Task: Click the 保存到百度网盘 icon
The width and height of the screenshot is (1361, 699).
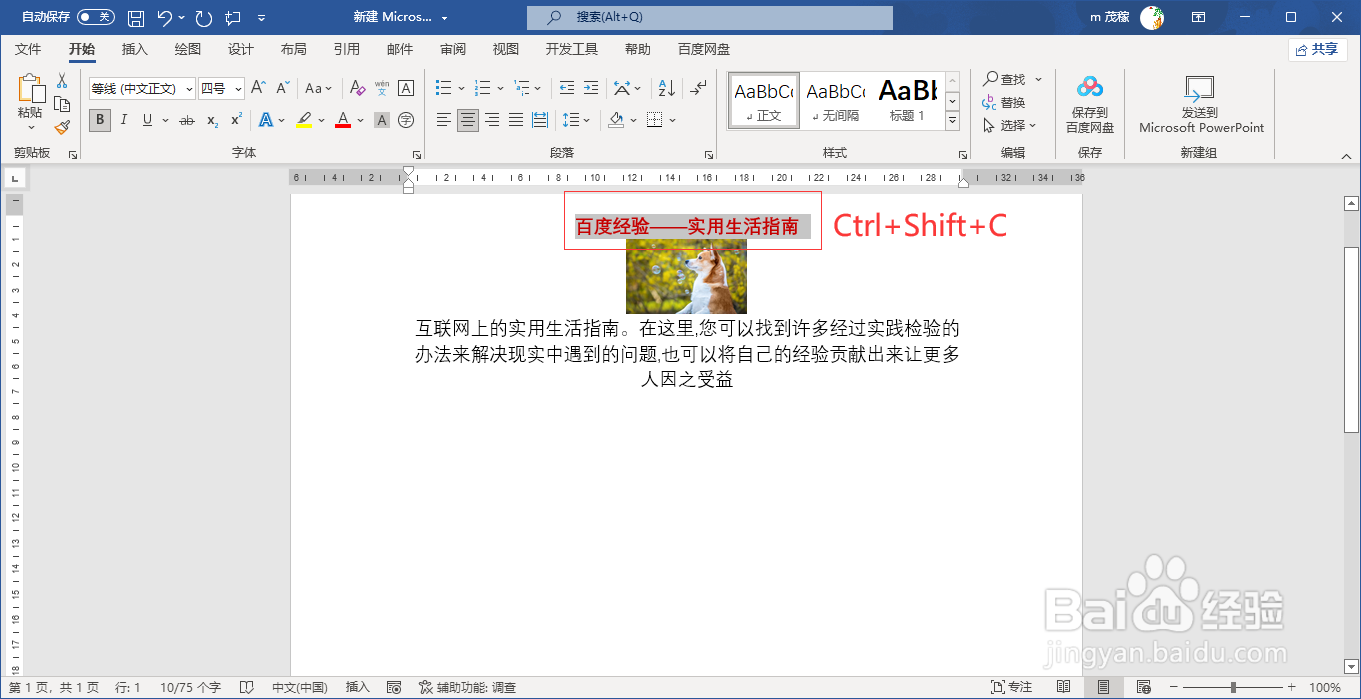Action: 1089,100
